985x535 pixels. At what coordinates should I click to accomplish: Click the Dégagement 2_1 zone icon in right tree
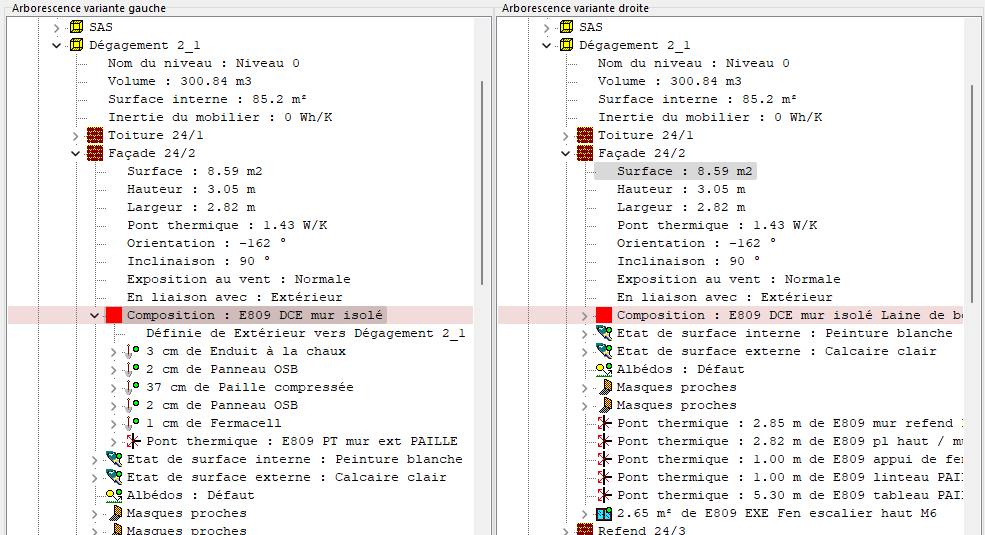point(566,45)
